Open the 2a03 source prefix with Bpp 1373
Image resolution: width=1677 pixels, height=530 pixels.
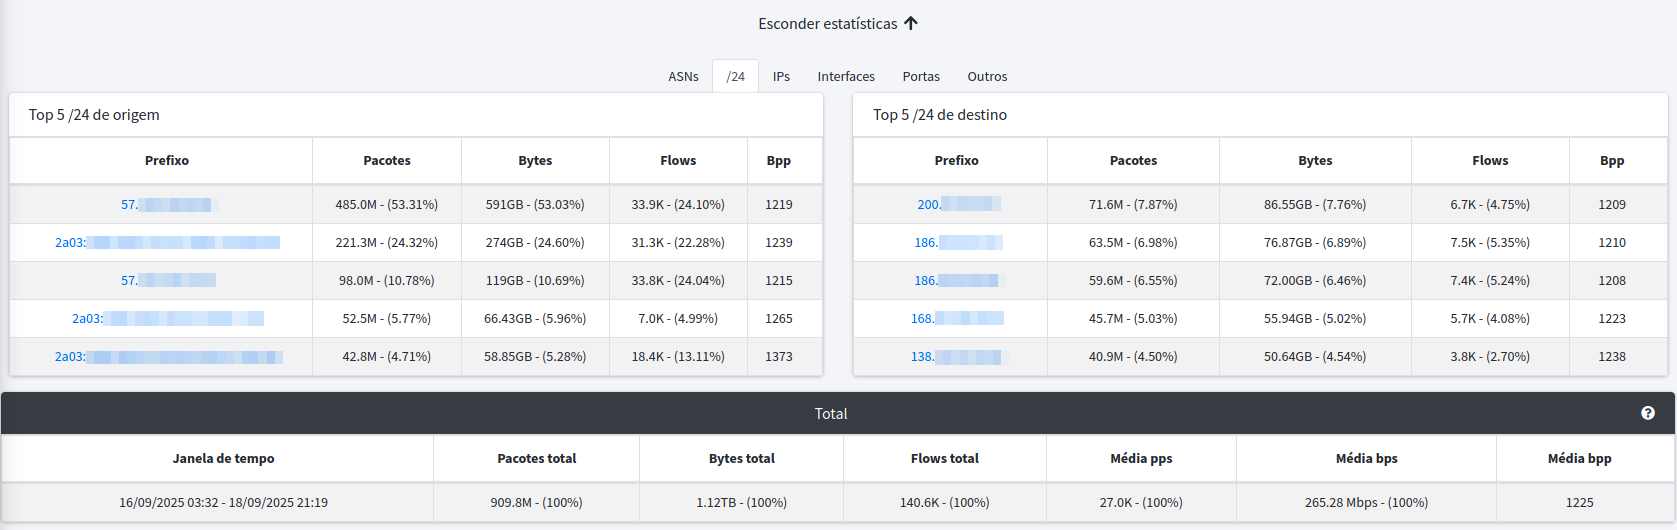pos(166,357)
